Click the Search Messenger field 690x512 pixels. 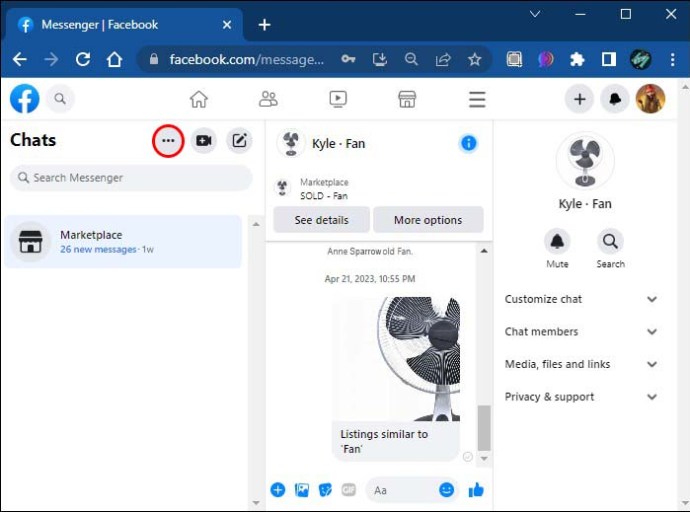point(132,178)
